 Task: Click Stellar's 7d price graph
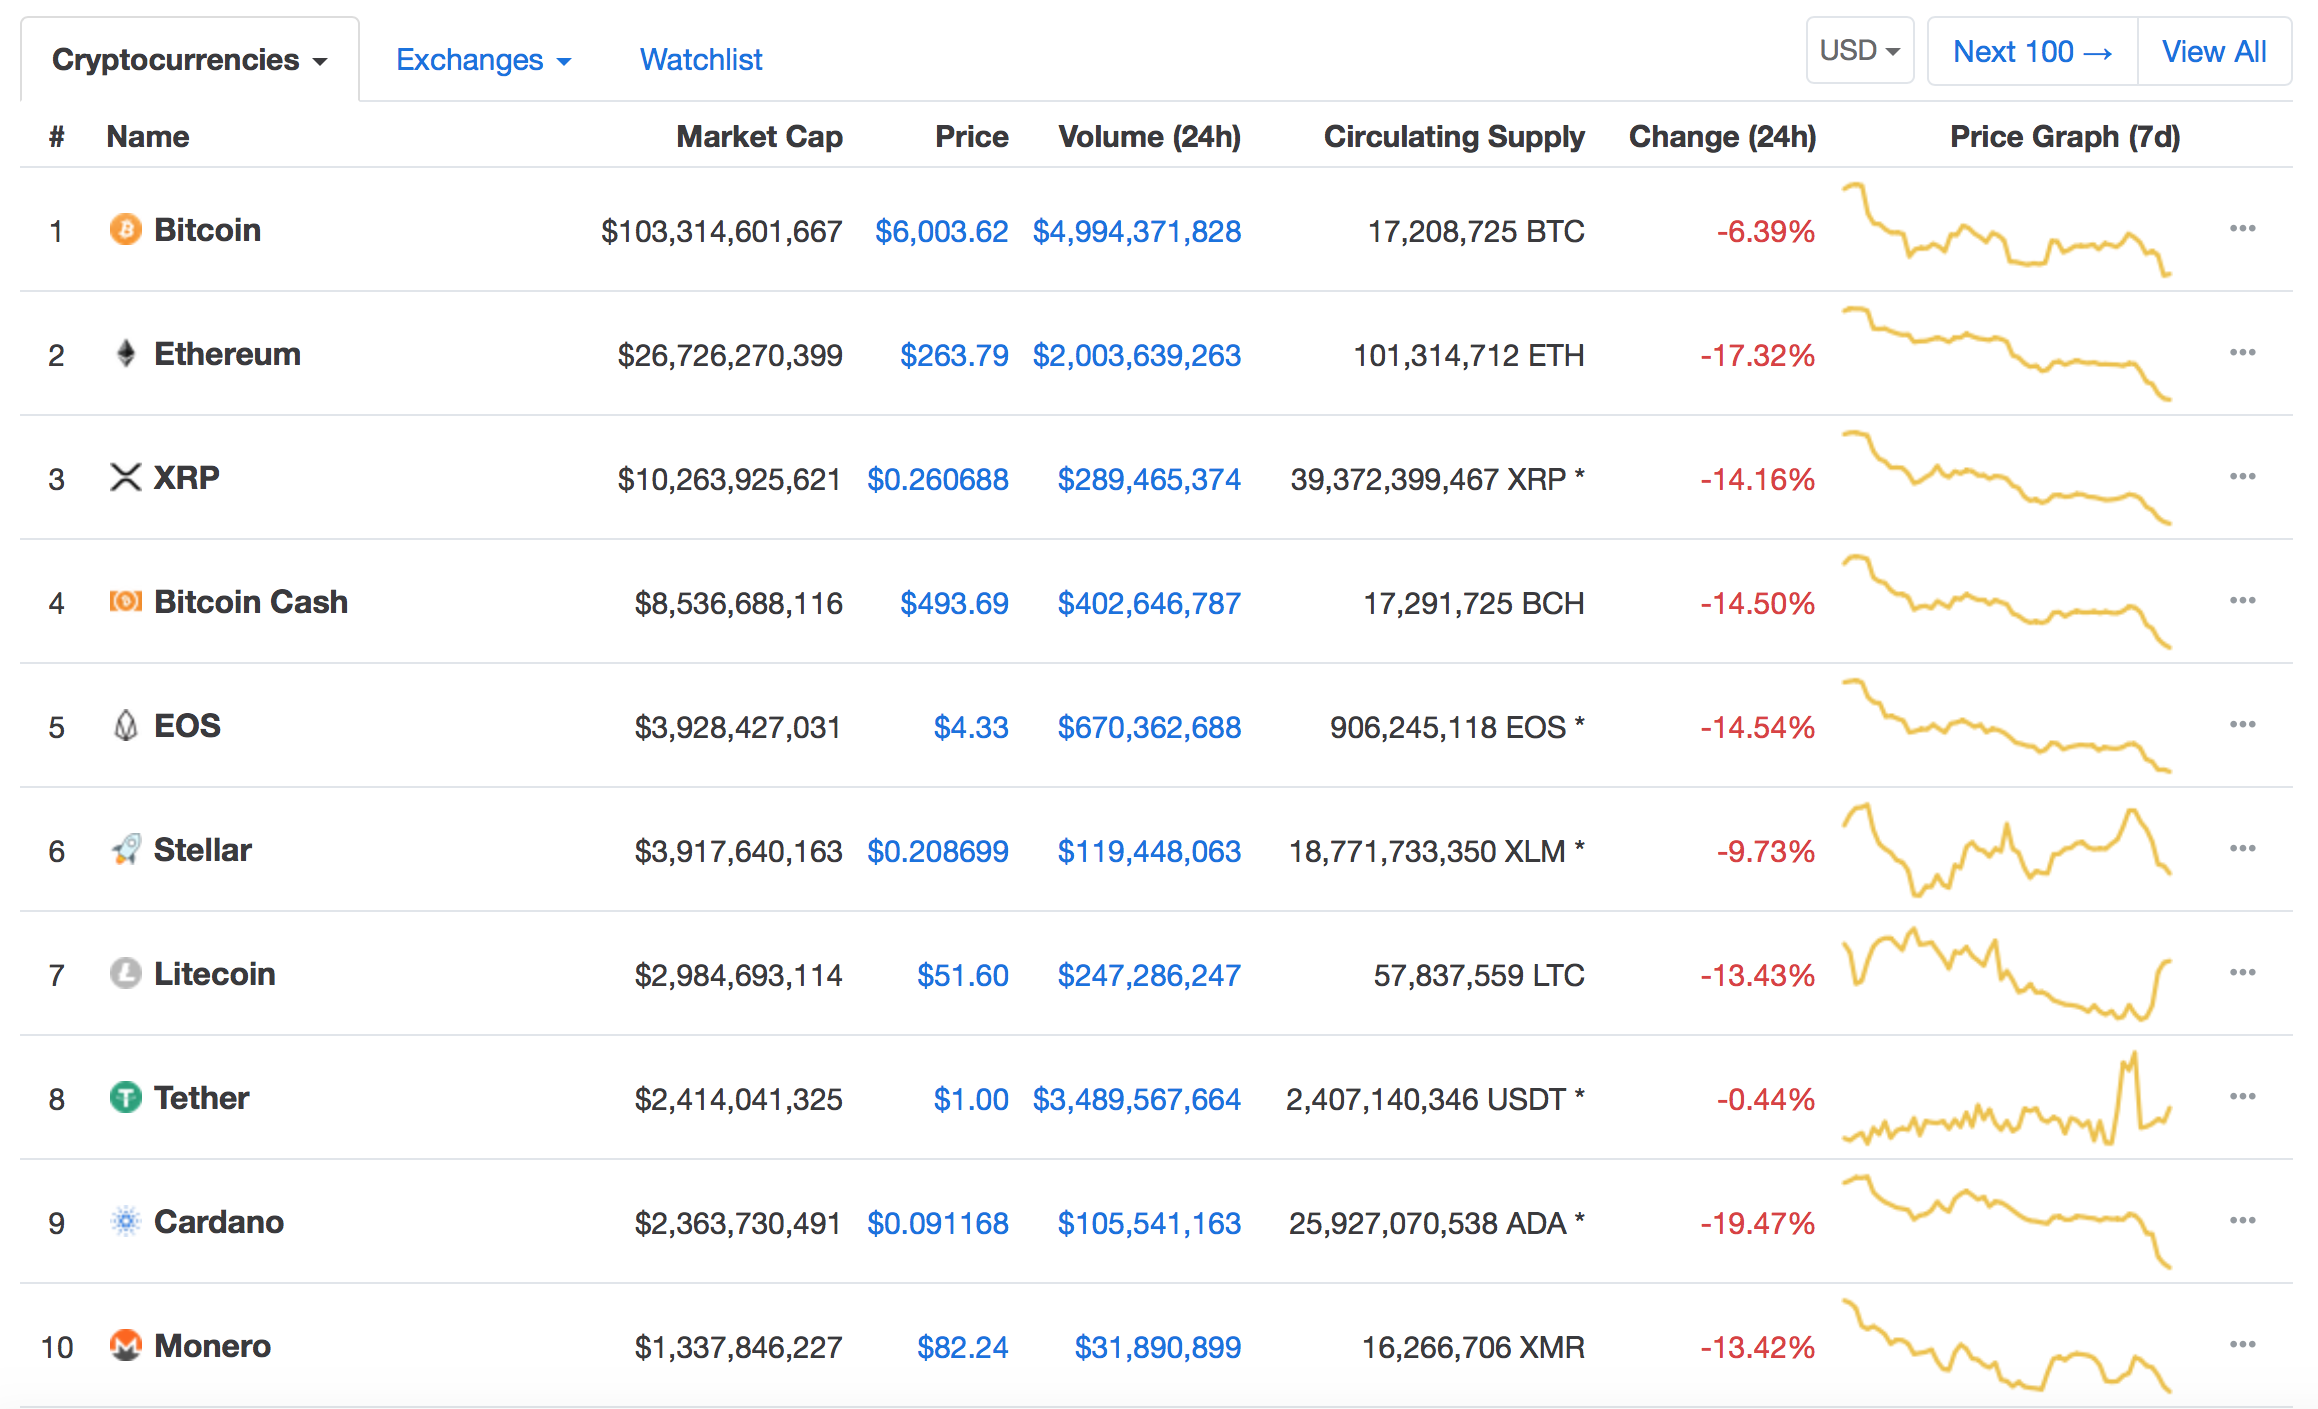pyautogui.click(x=2006, y=850)
